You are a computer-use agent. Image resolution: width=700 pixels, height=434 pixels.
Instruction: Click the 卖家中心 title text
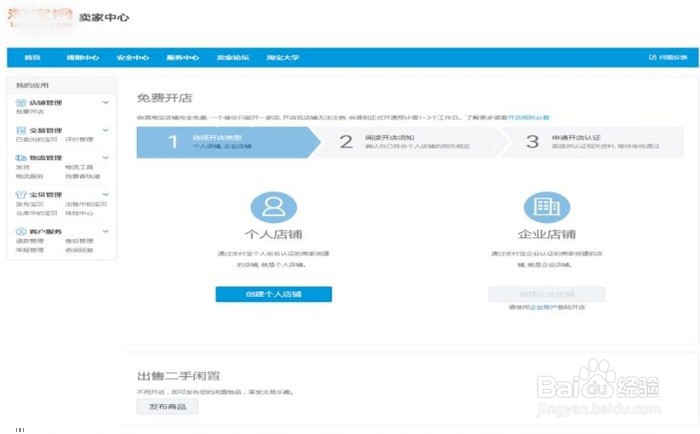pyautogui.click(x=104, y=17)
